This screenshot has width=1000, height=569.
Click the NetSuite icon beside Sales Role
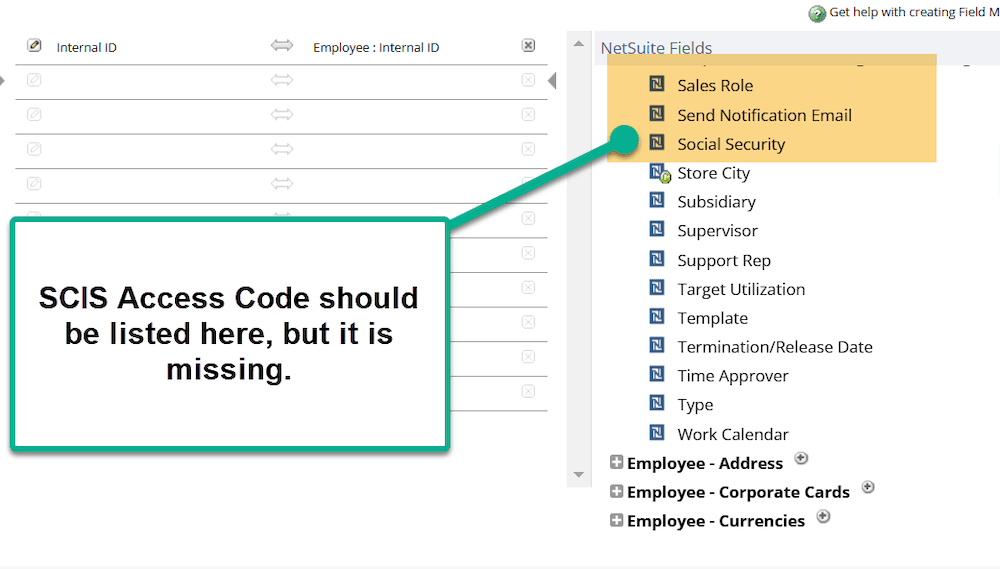(x=657, y=84)
